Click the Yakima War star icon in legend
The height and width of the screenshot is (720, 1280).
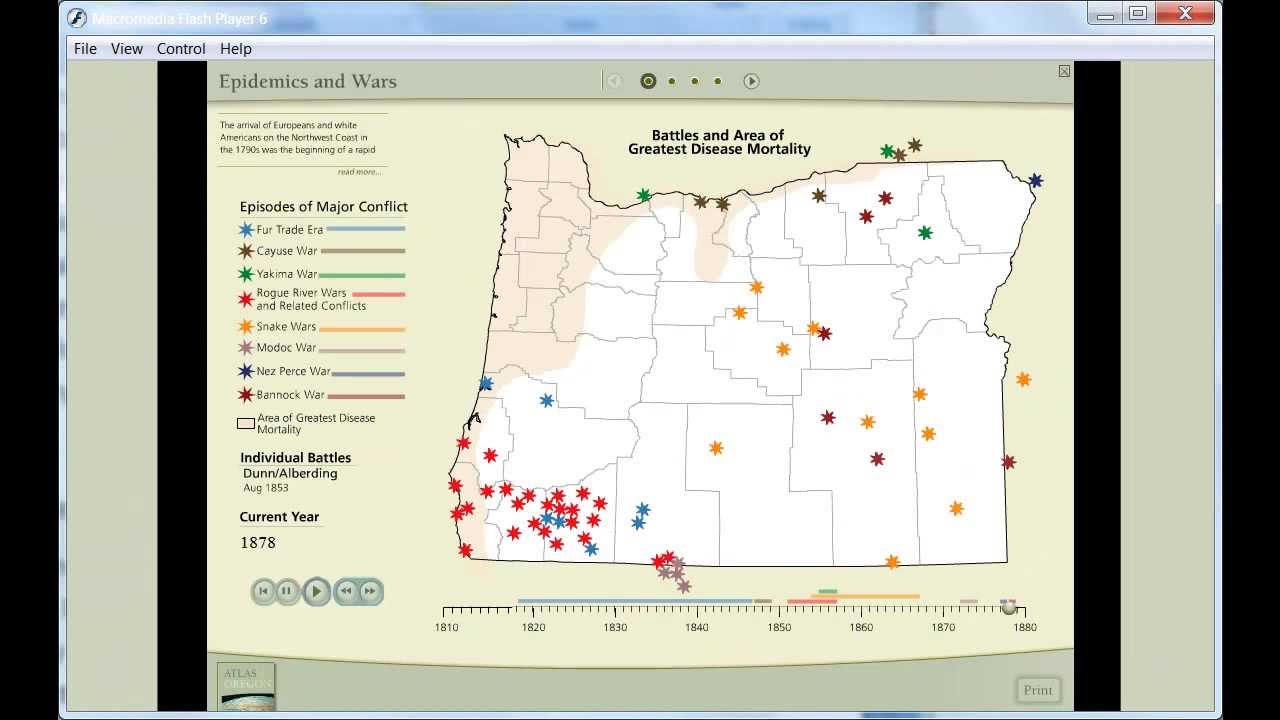pyautogui.click(x=246, y=273)
